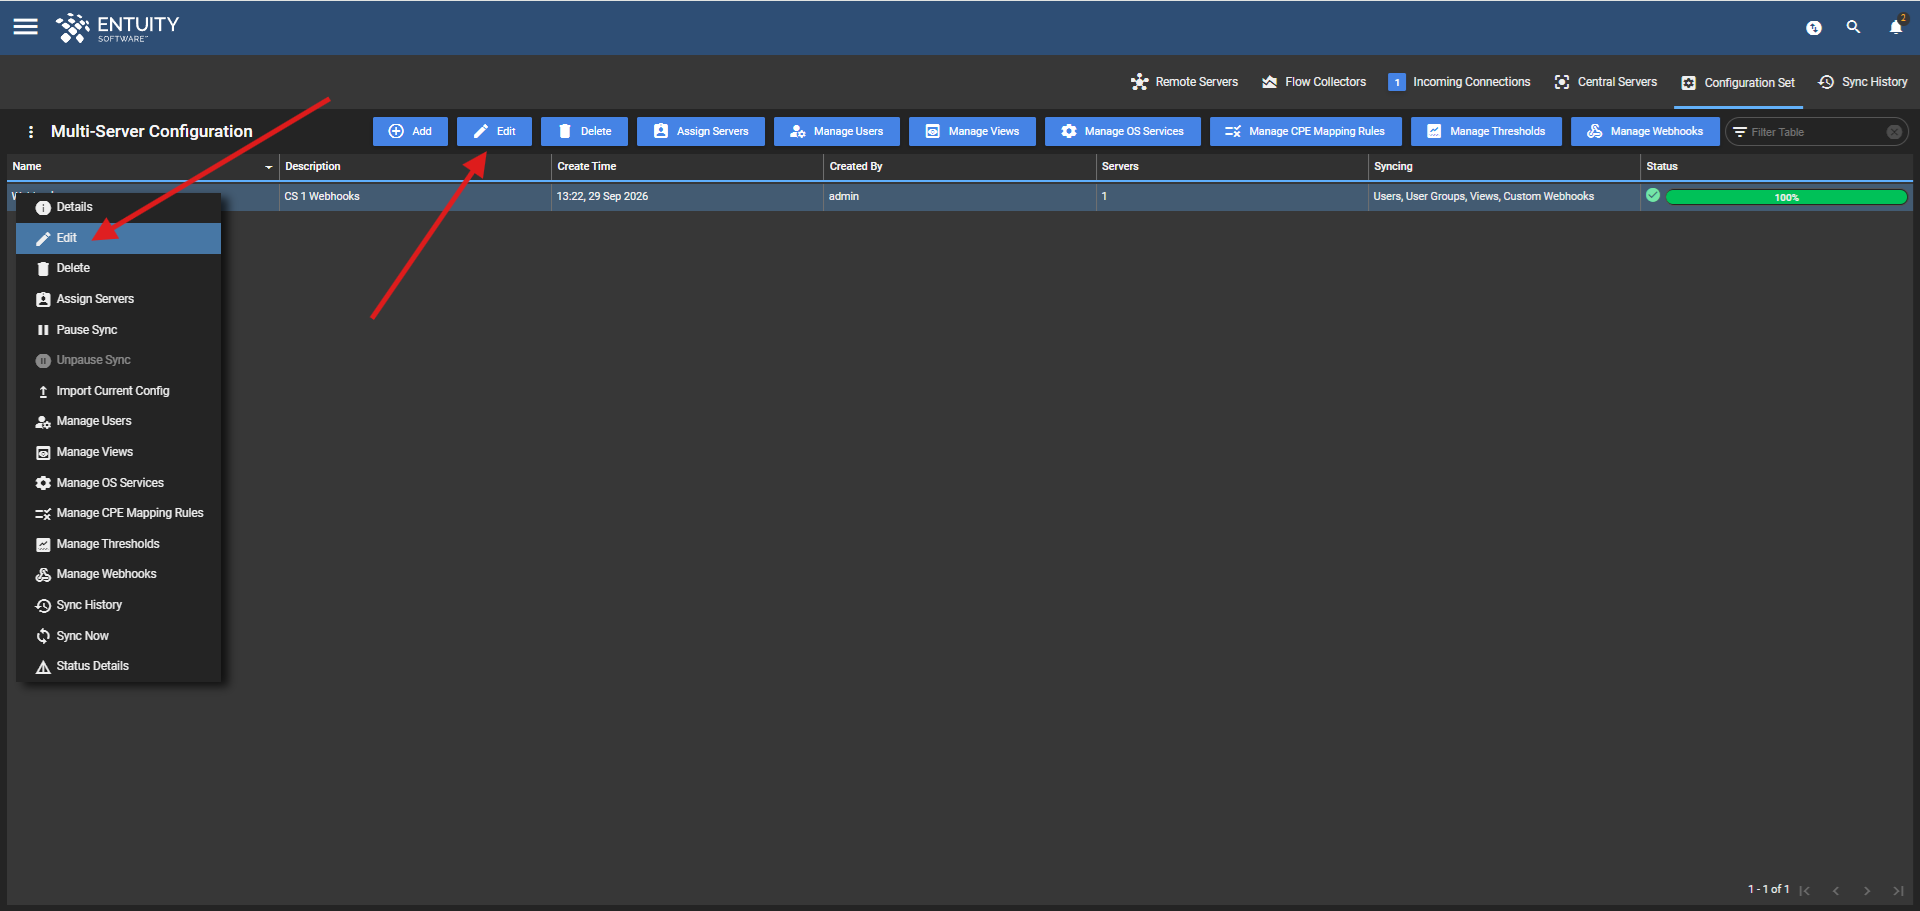Viewport: 1920px width, 911px height.
Task: Click the Create Time column header
Action: (687, 167)
